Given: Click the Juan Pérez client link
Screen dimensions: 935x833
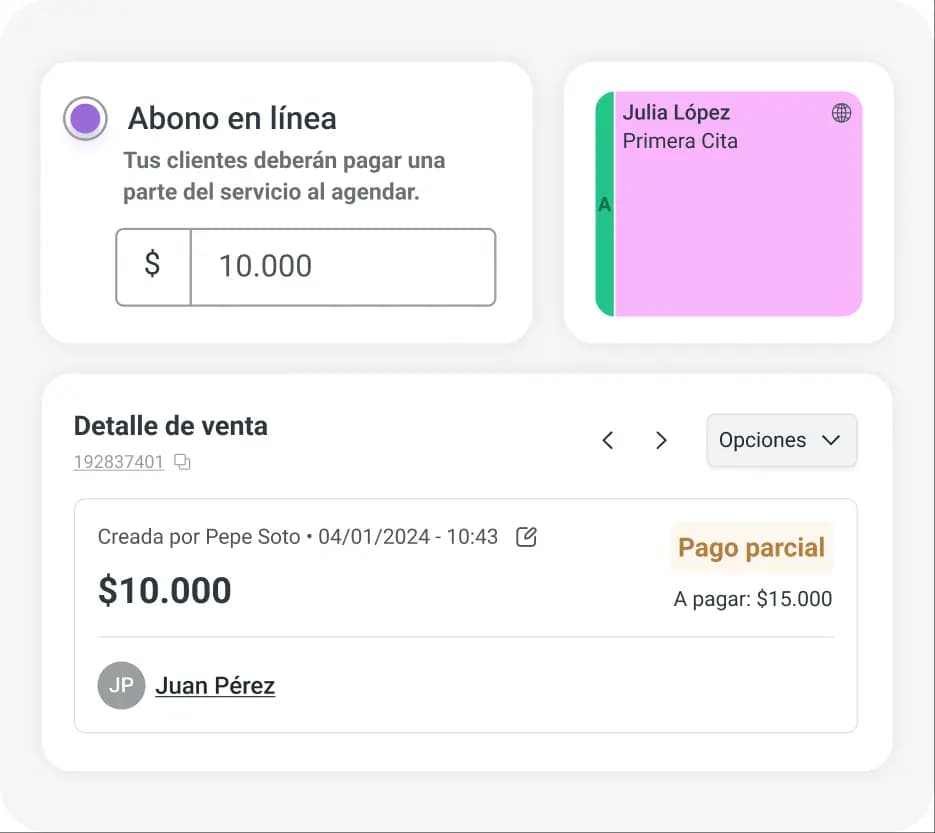Looking at the screenshot, I should [x=215, y=685].
